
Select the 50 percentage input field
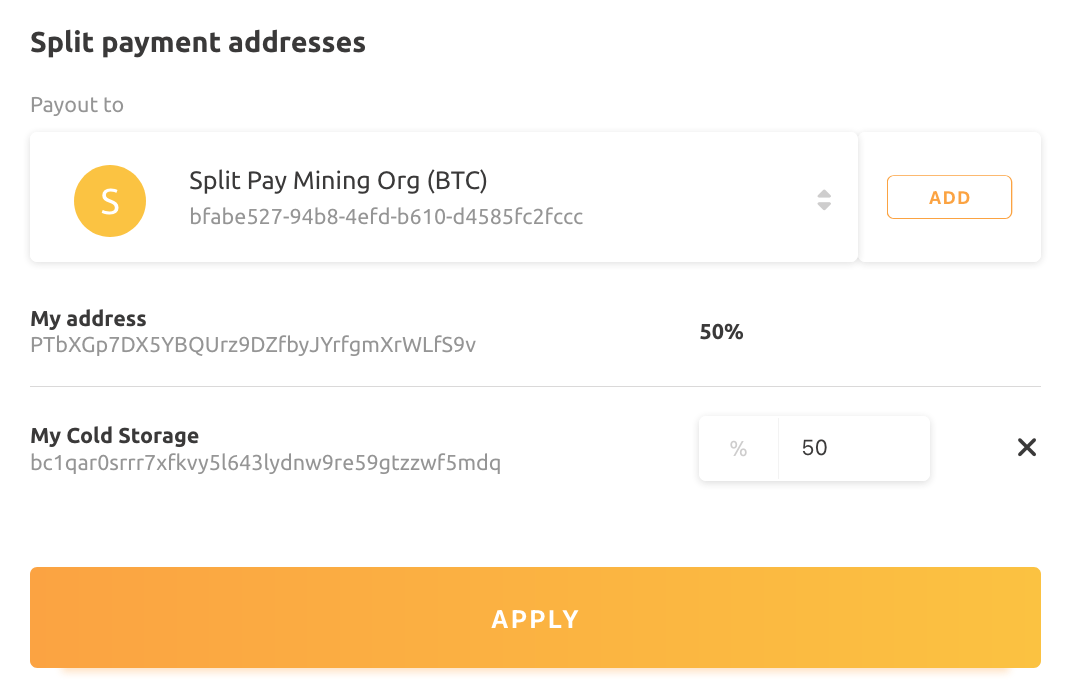pos(855,447)
